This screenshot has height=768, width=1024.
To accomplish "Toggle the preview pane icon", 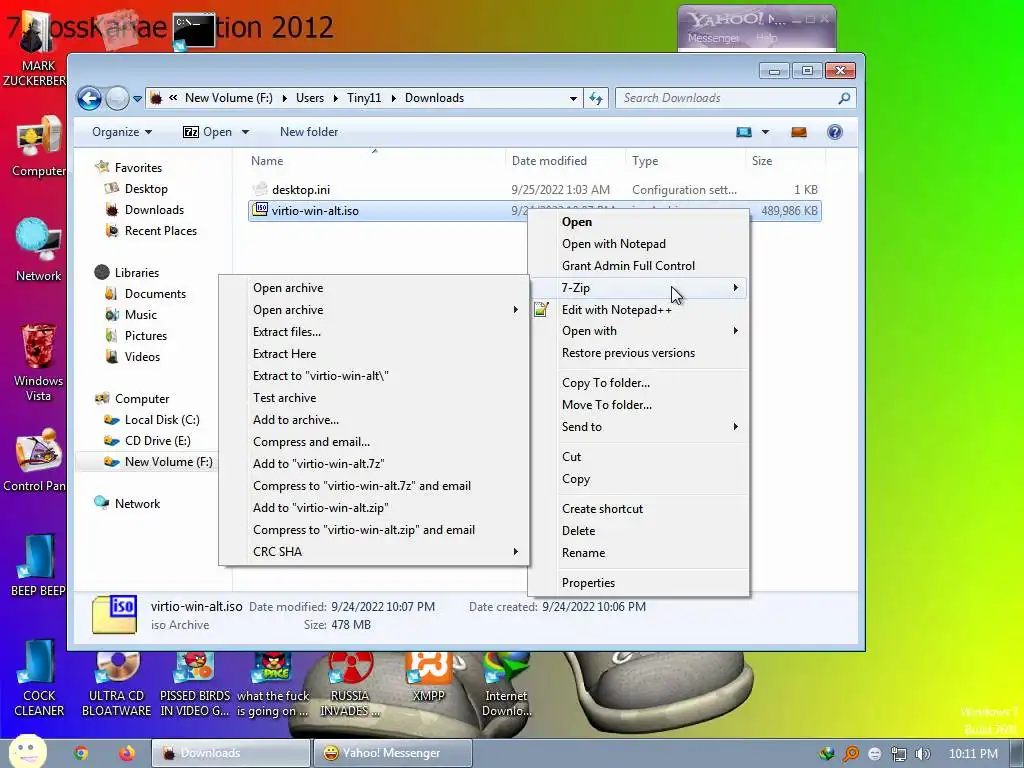I will (799, 132).
